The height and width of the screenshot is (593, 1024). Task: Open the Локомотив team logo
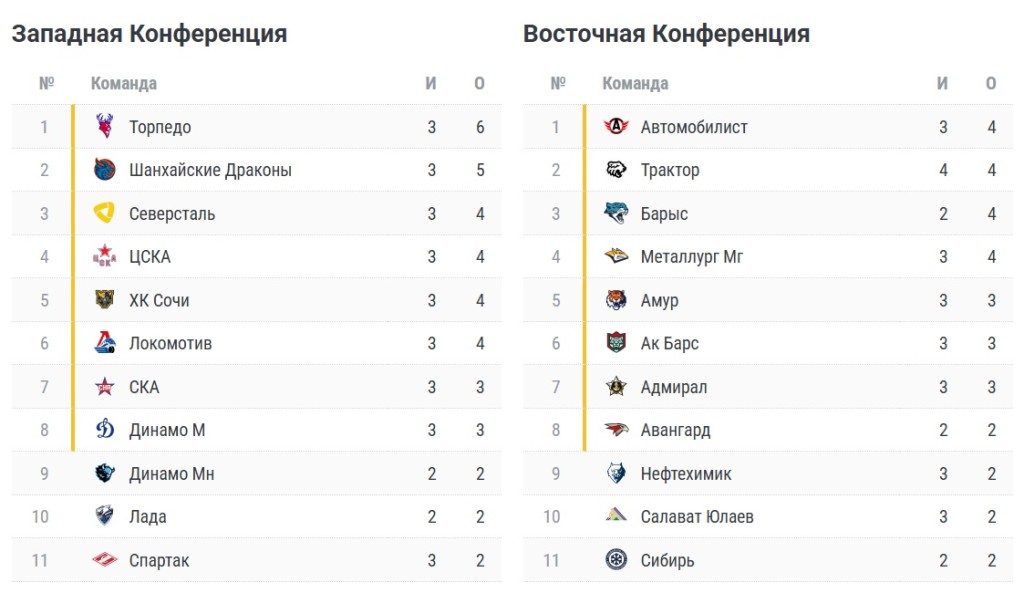(104, 343)
